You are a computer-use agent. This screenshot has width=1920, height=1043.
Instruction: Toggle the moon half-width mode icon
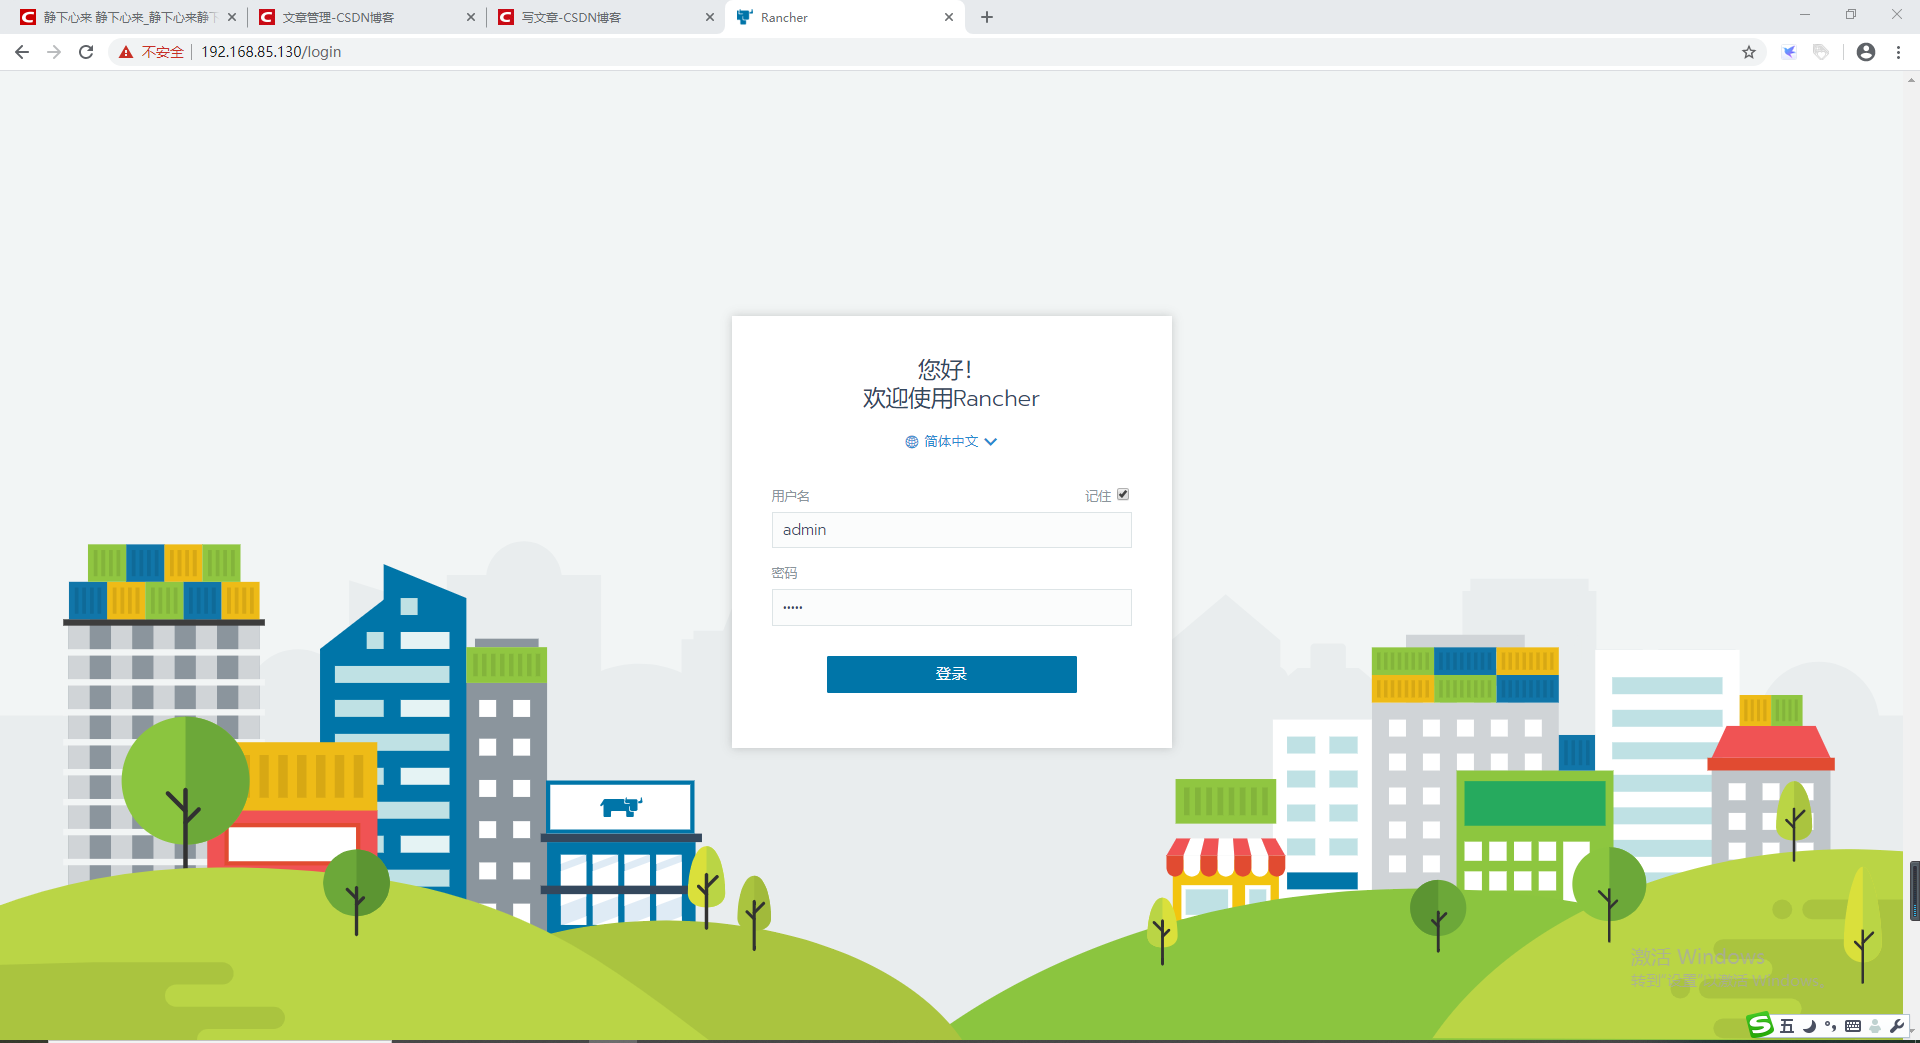point(1809,1026)
